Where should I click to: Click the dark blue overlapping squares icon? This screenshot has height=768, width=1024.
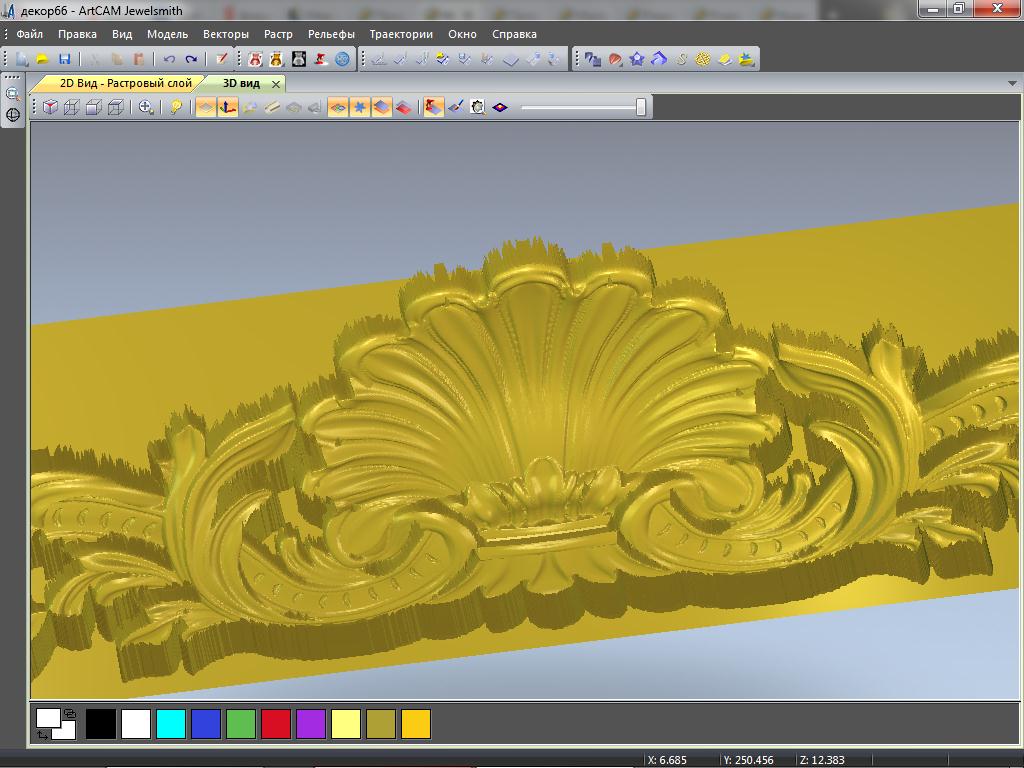[593, 59]
